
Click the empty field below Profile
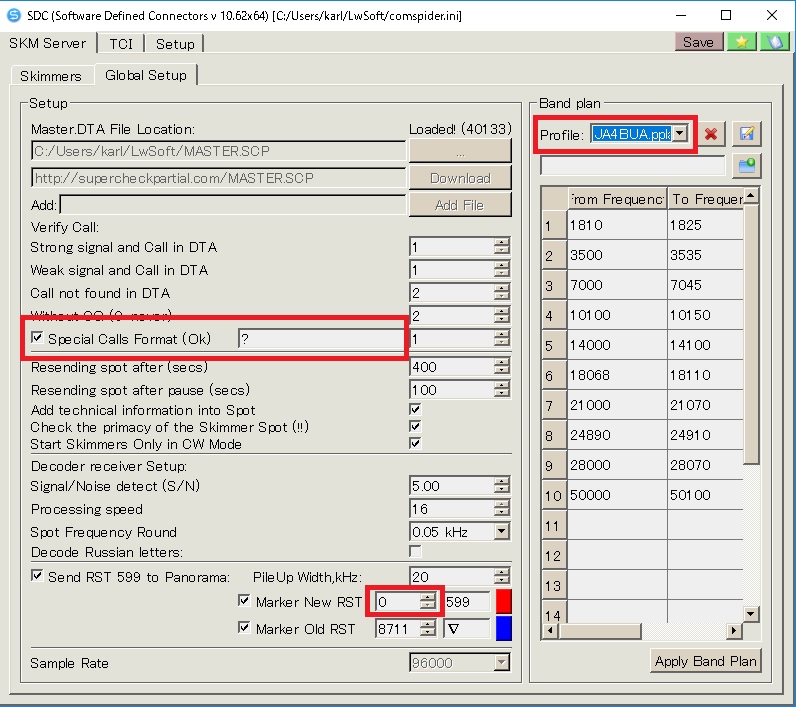(x=633, y=165)
